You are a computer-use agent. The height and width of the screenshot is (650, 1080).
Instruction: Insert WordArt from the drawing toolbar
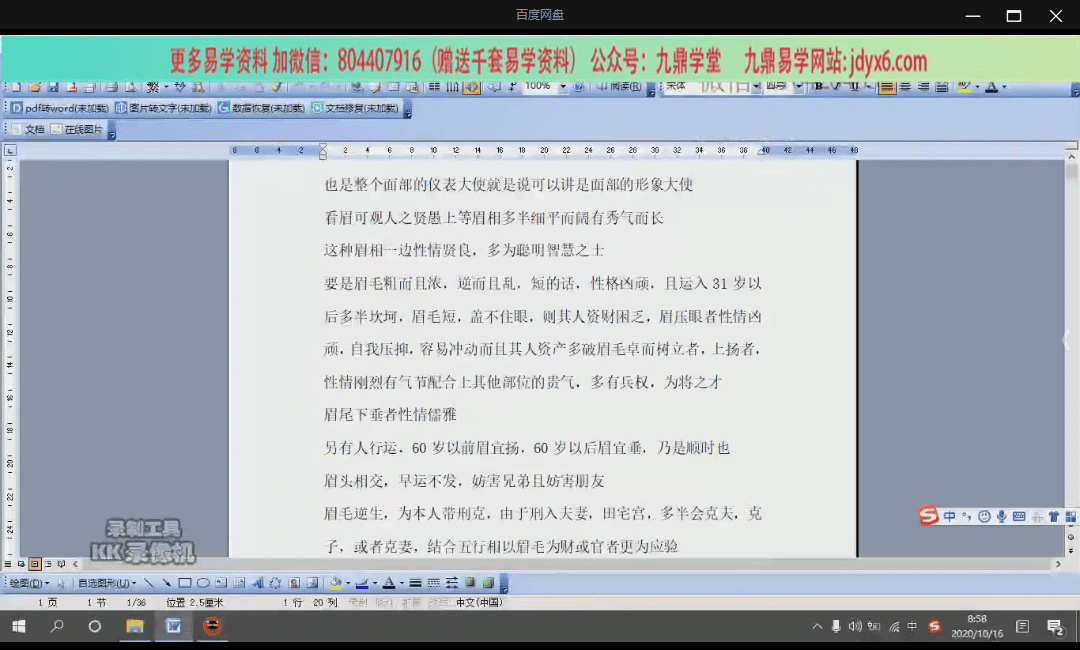(257, 583)
